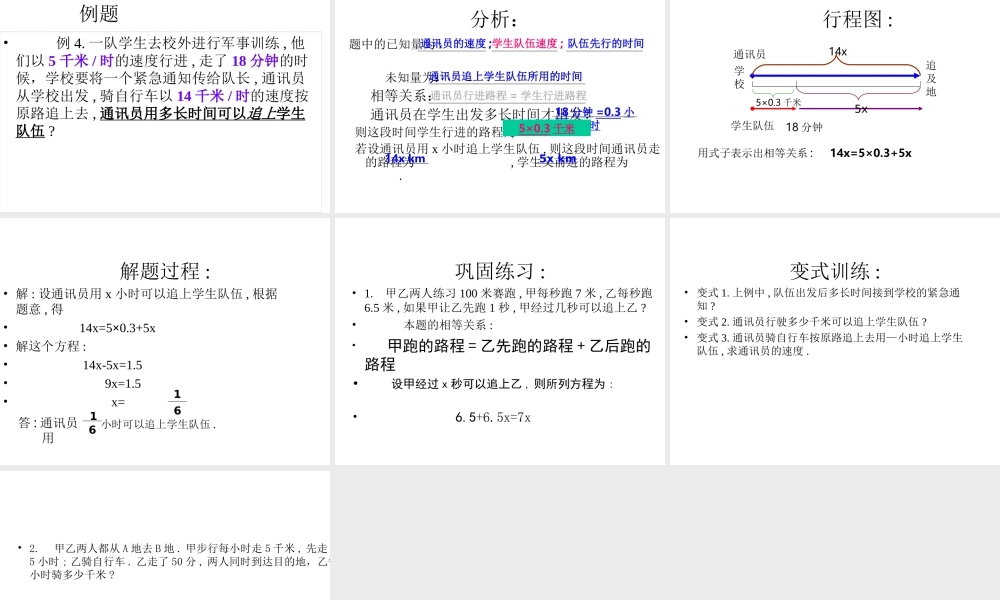The image size is (1000, 600).
Task: Click the '通讯员' label in the diagram
Action: 749,55
